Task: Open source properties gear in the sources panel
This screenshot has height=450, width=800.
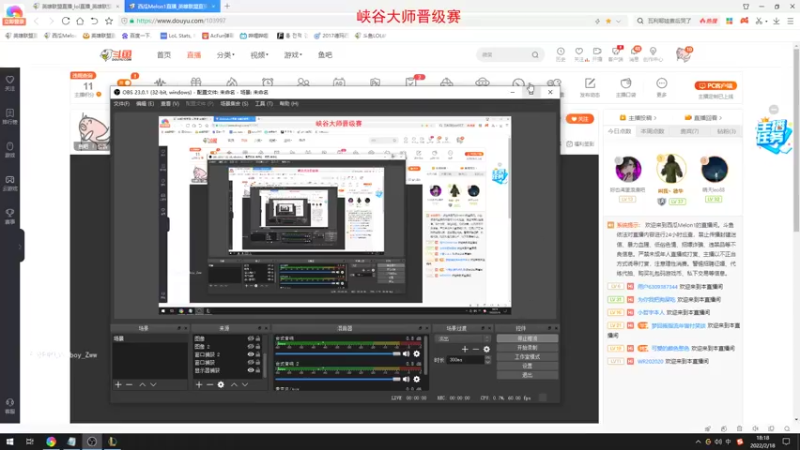Action: point(221,385)
